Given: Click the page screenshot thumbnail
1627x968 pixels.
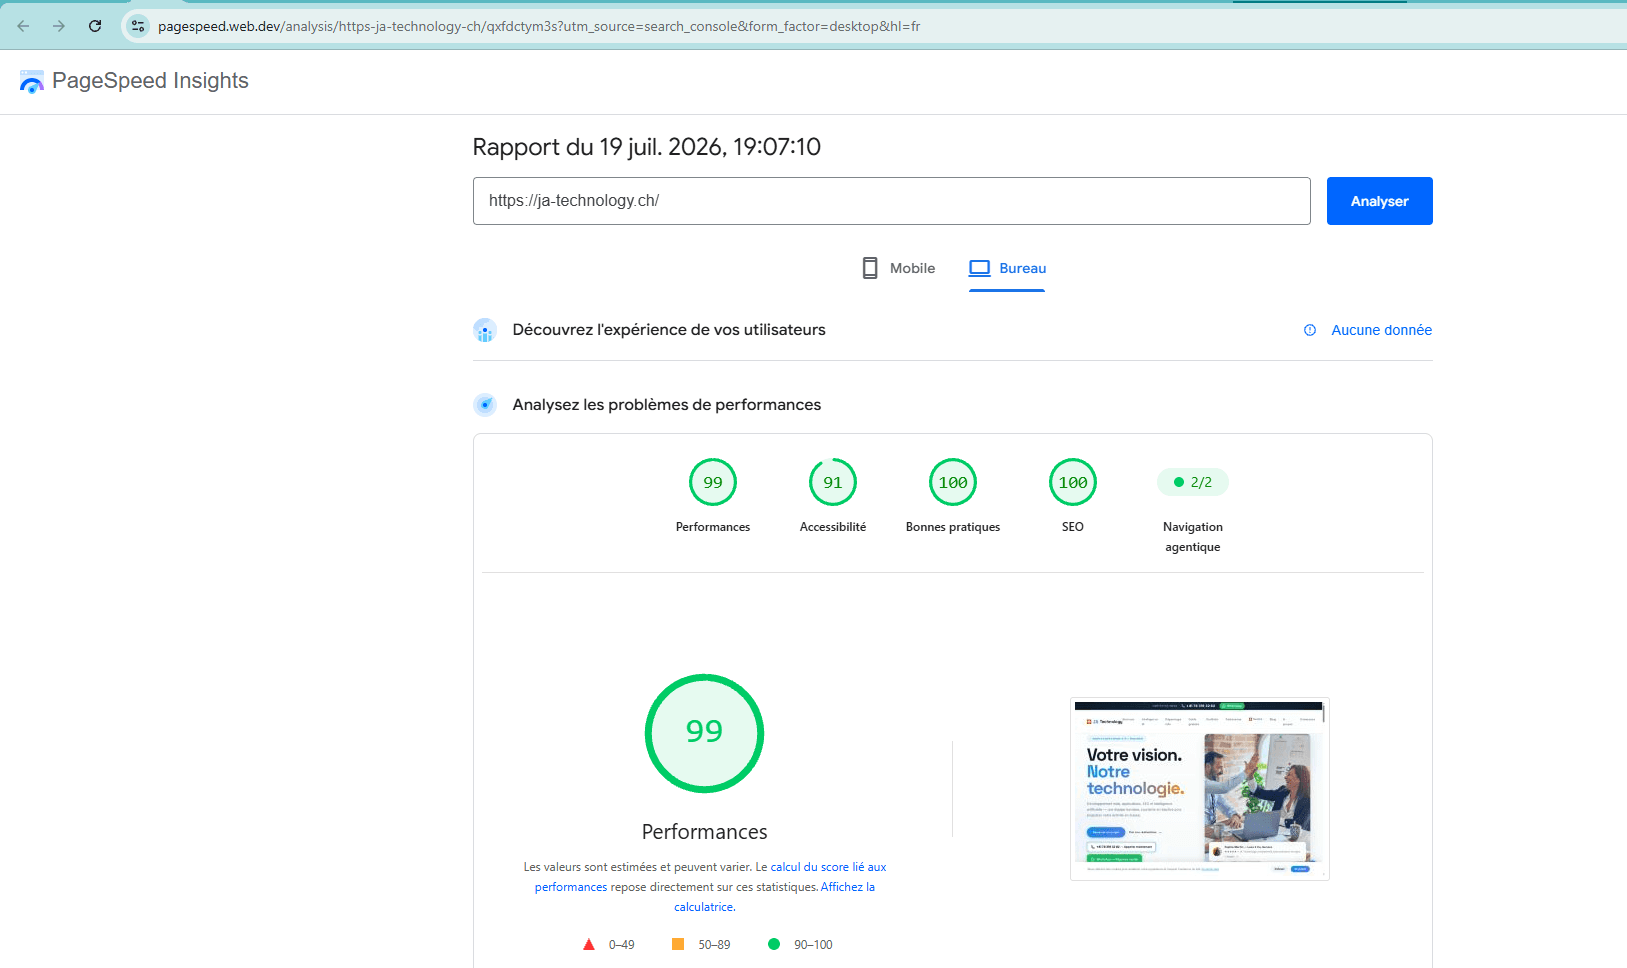Looking at the screenshot, I should 1199,788.
